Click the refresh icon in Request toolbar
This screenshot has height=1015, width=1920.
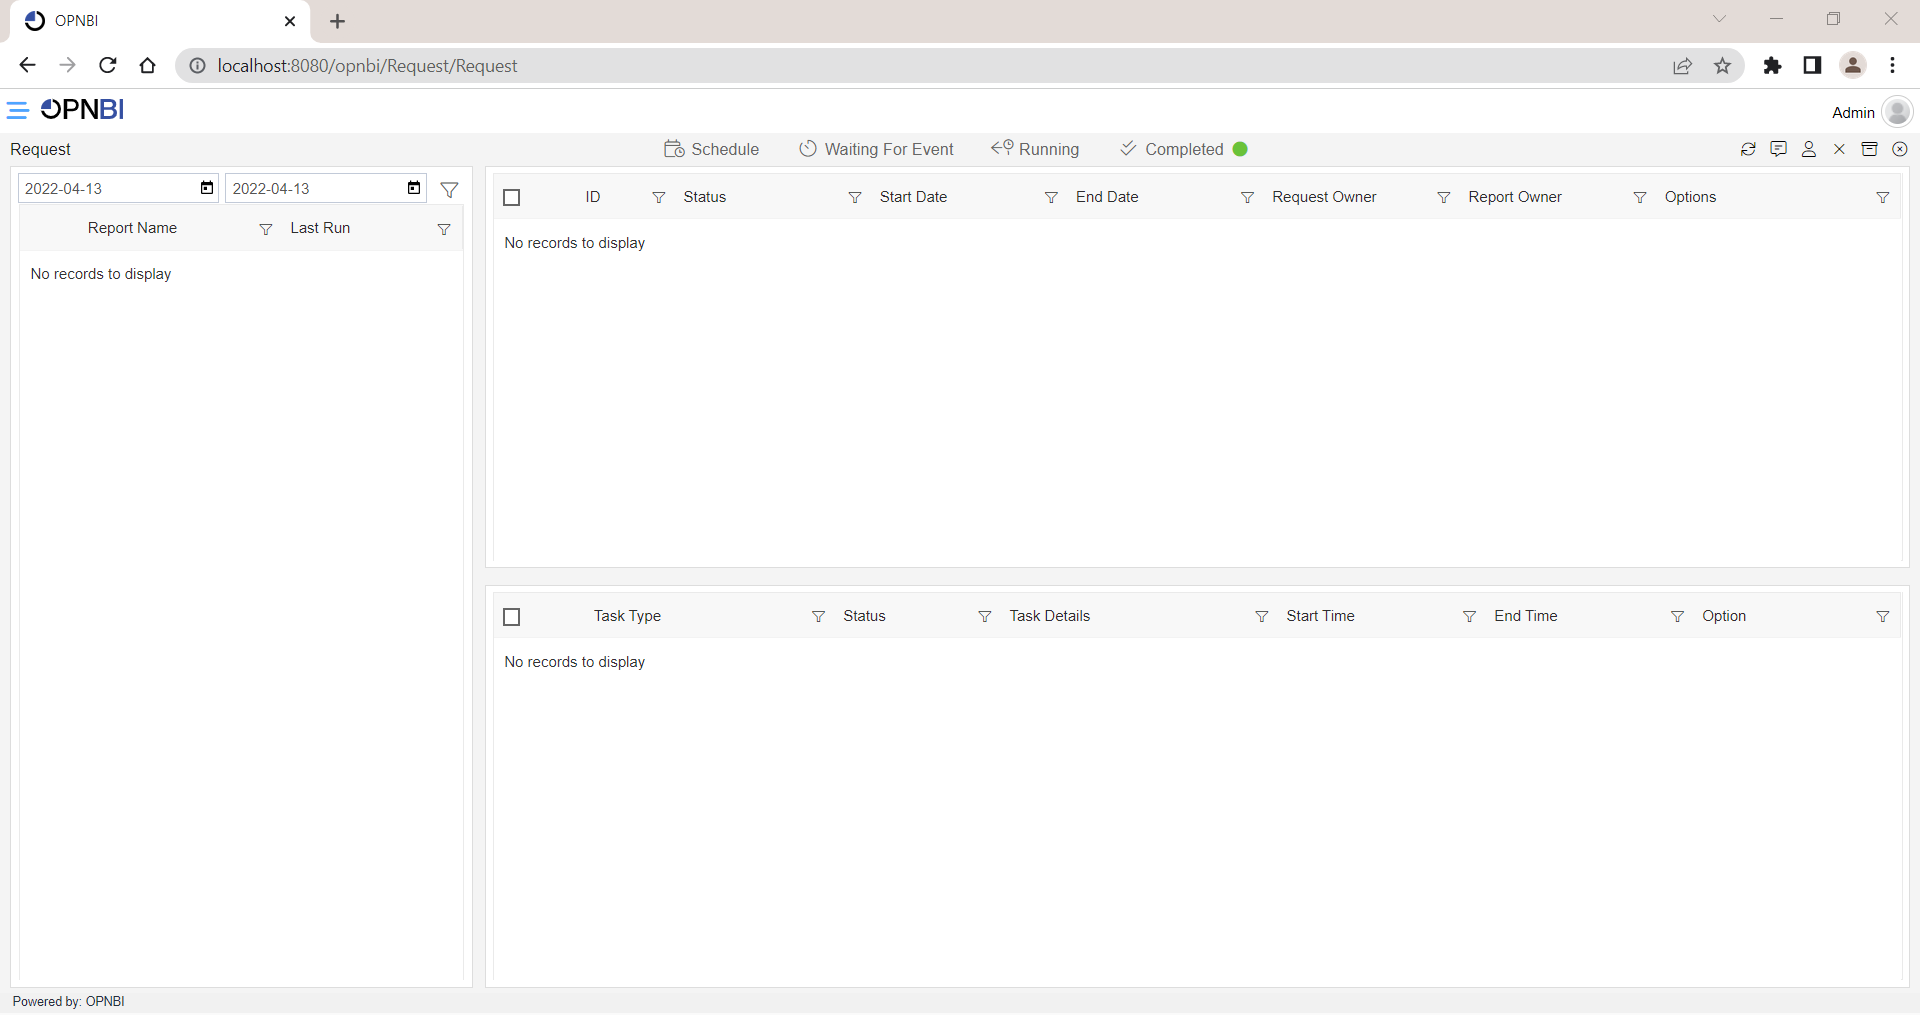pyautogui.click(x=1748, y=149)
